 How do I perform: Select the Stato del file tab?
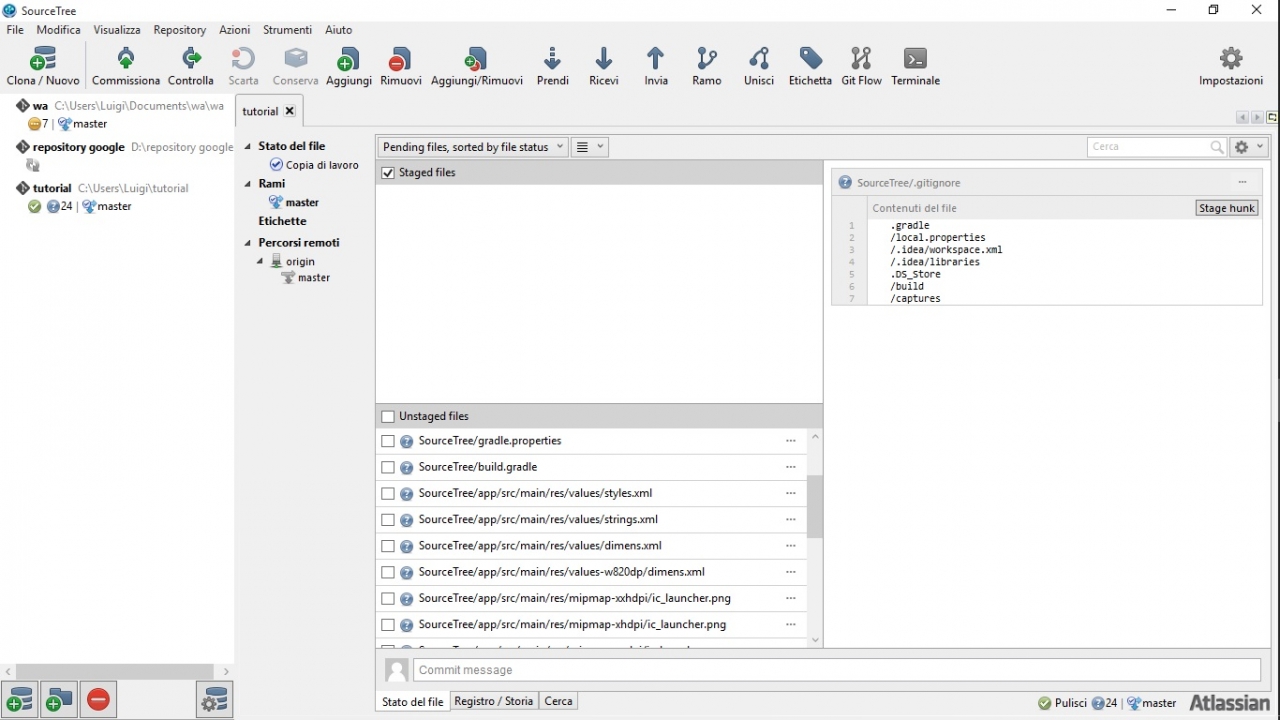tap(412, 702)
